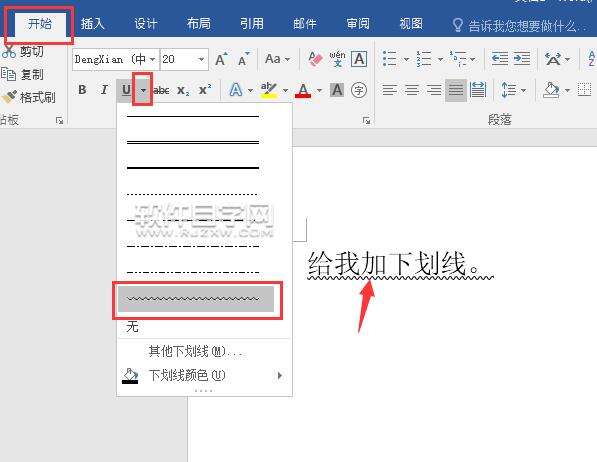Decrease font size with the shrink-font icon

coord(244,59)
